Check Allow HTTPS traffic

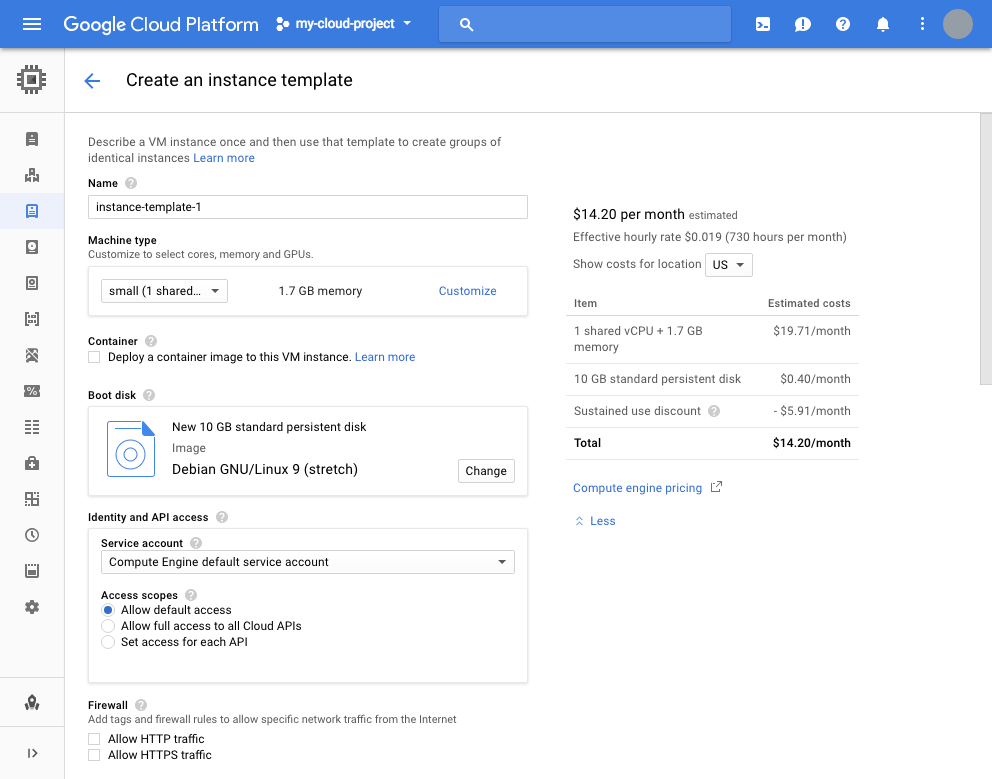pos(94,754)
